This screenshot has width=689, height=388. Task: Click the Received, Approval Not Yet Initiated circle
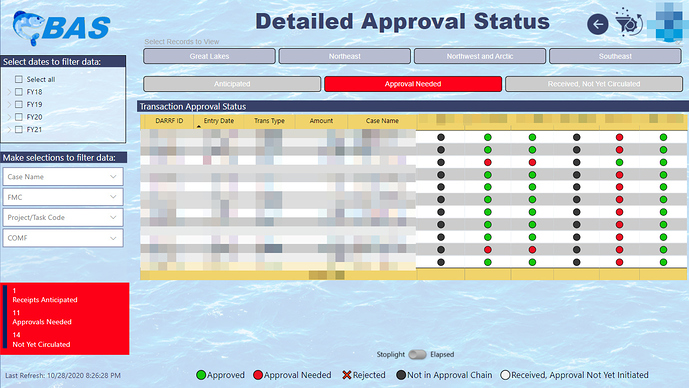tap(505, 375)
